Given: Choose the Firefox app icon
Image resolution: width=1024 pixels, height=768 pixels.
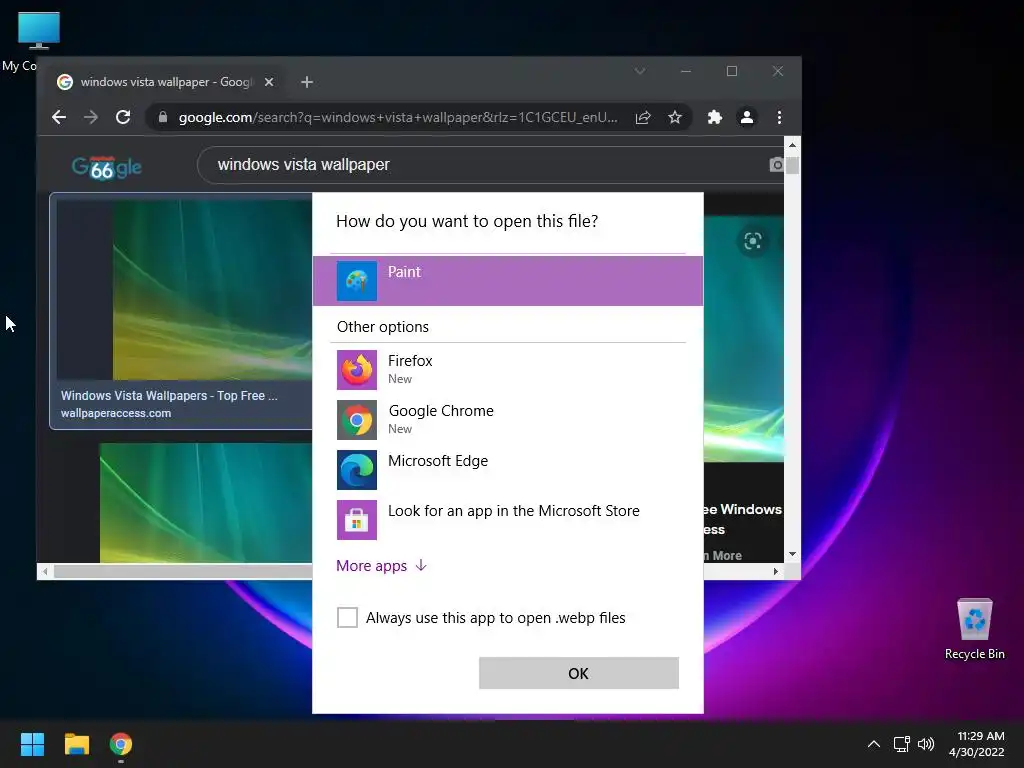Looking at the screenshot, I should (x=357, y=370).
